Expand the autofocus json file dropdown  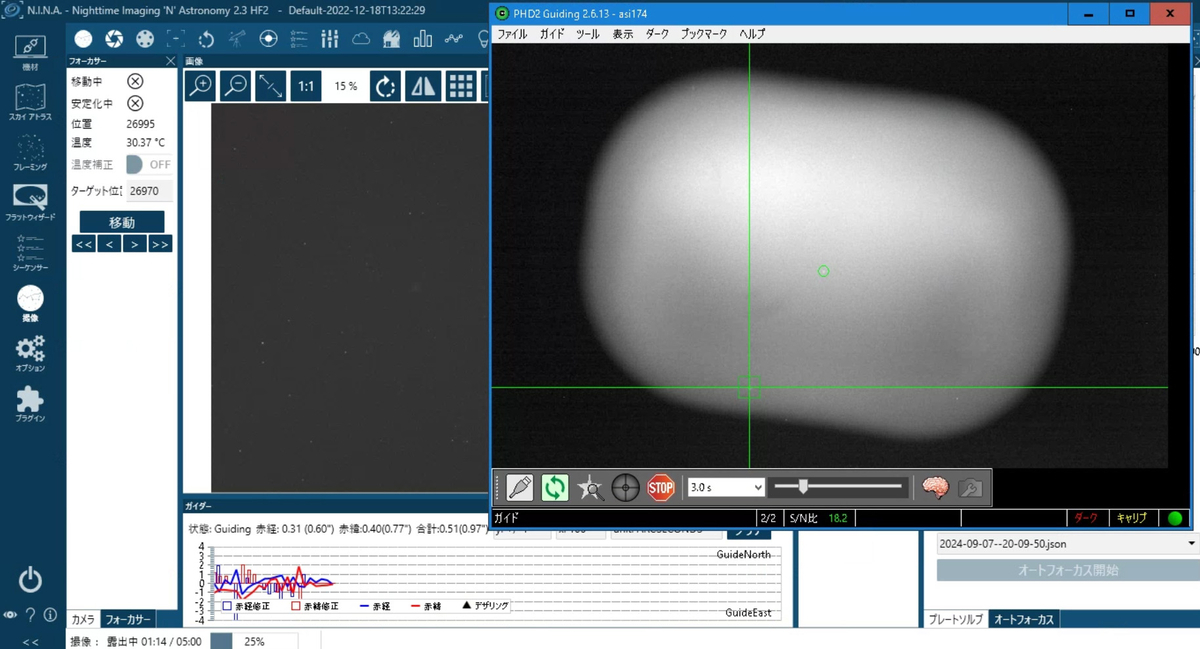point(1067,544)
